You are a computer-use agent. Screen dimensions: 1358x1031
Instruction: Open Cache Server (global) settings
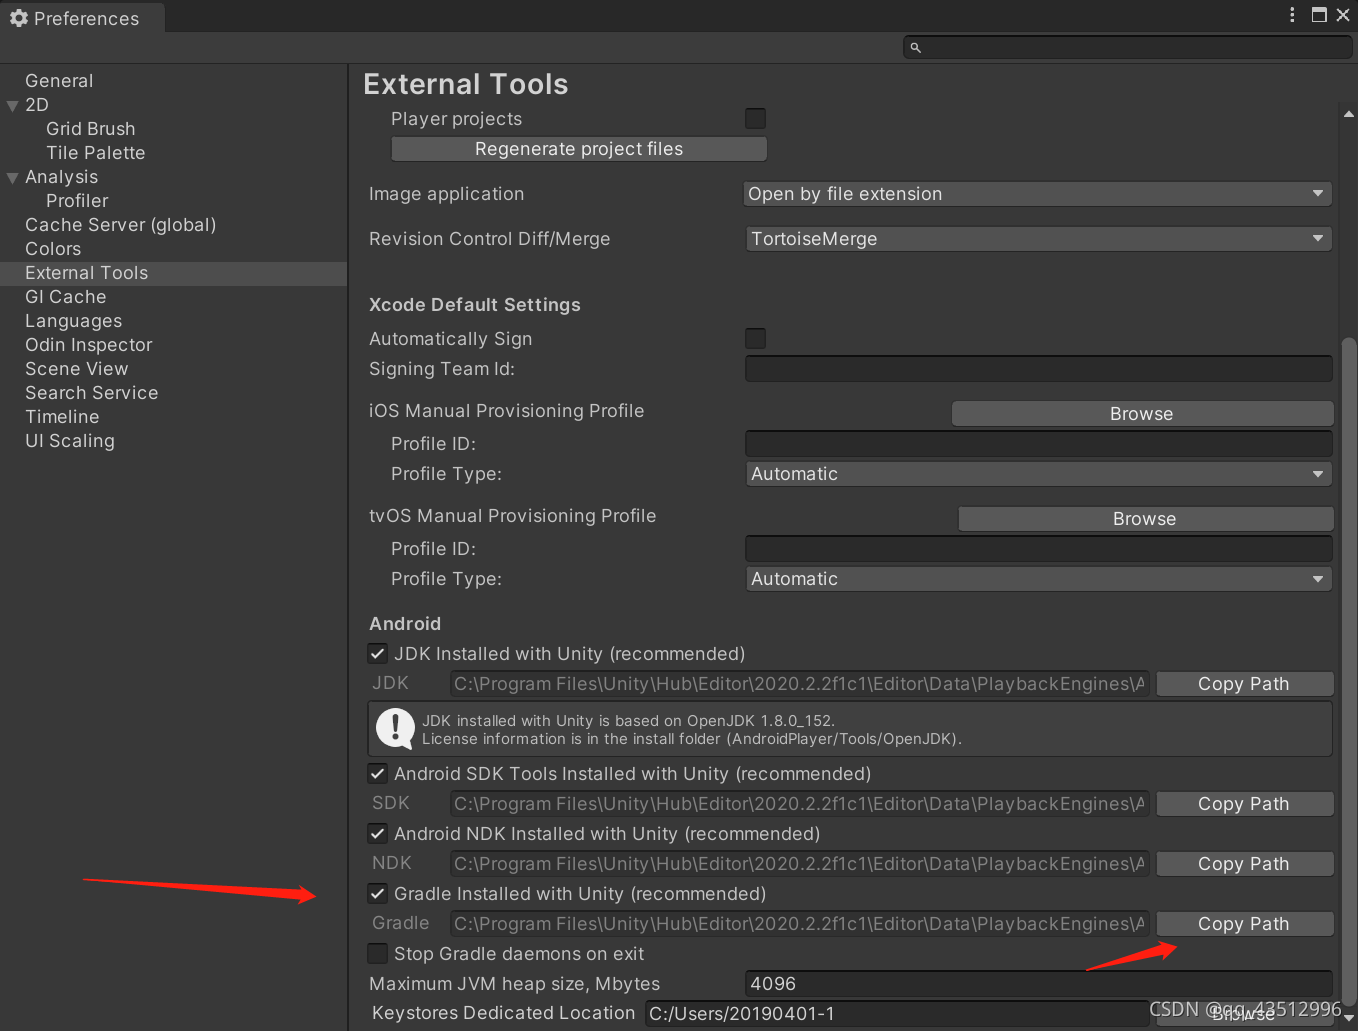(x=120, y=224)
